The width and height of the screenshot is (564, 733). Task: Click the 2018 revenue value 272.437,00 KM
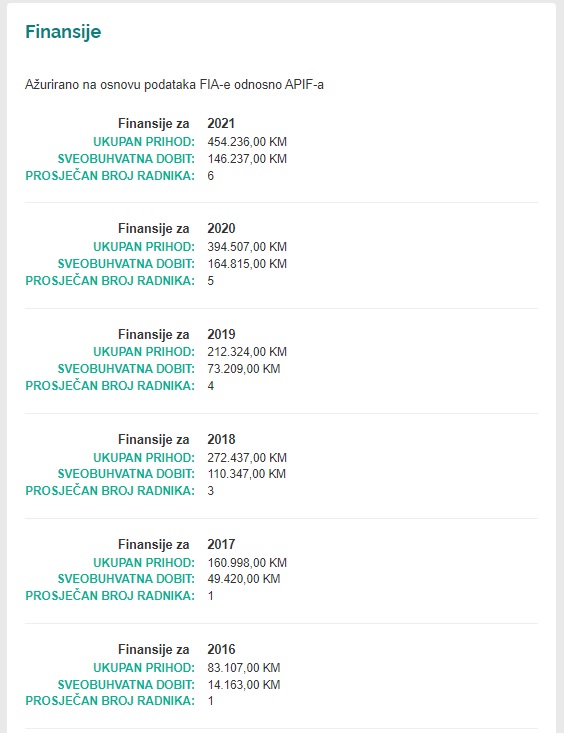point(247,458)
